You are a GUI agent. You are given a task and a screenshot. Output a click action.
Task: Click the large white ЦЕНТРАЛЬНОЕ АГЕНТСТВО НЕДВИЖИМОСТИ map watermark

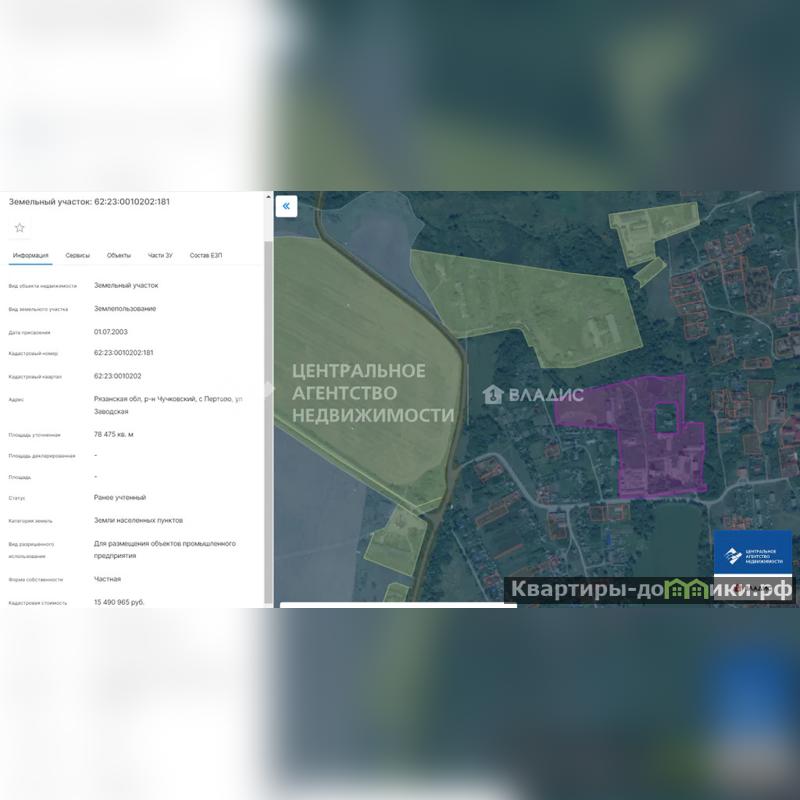coord(372,393)
